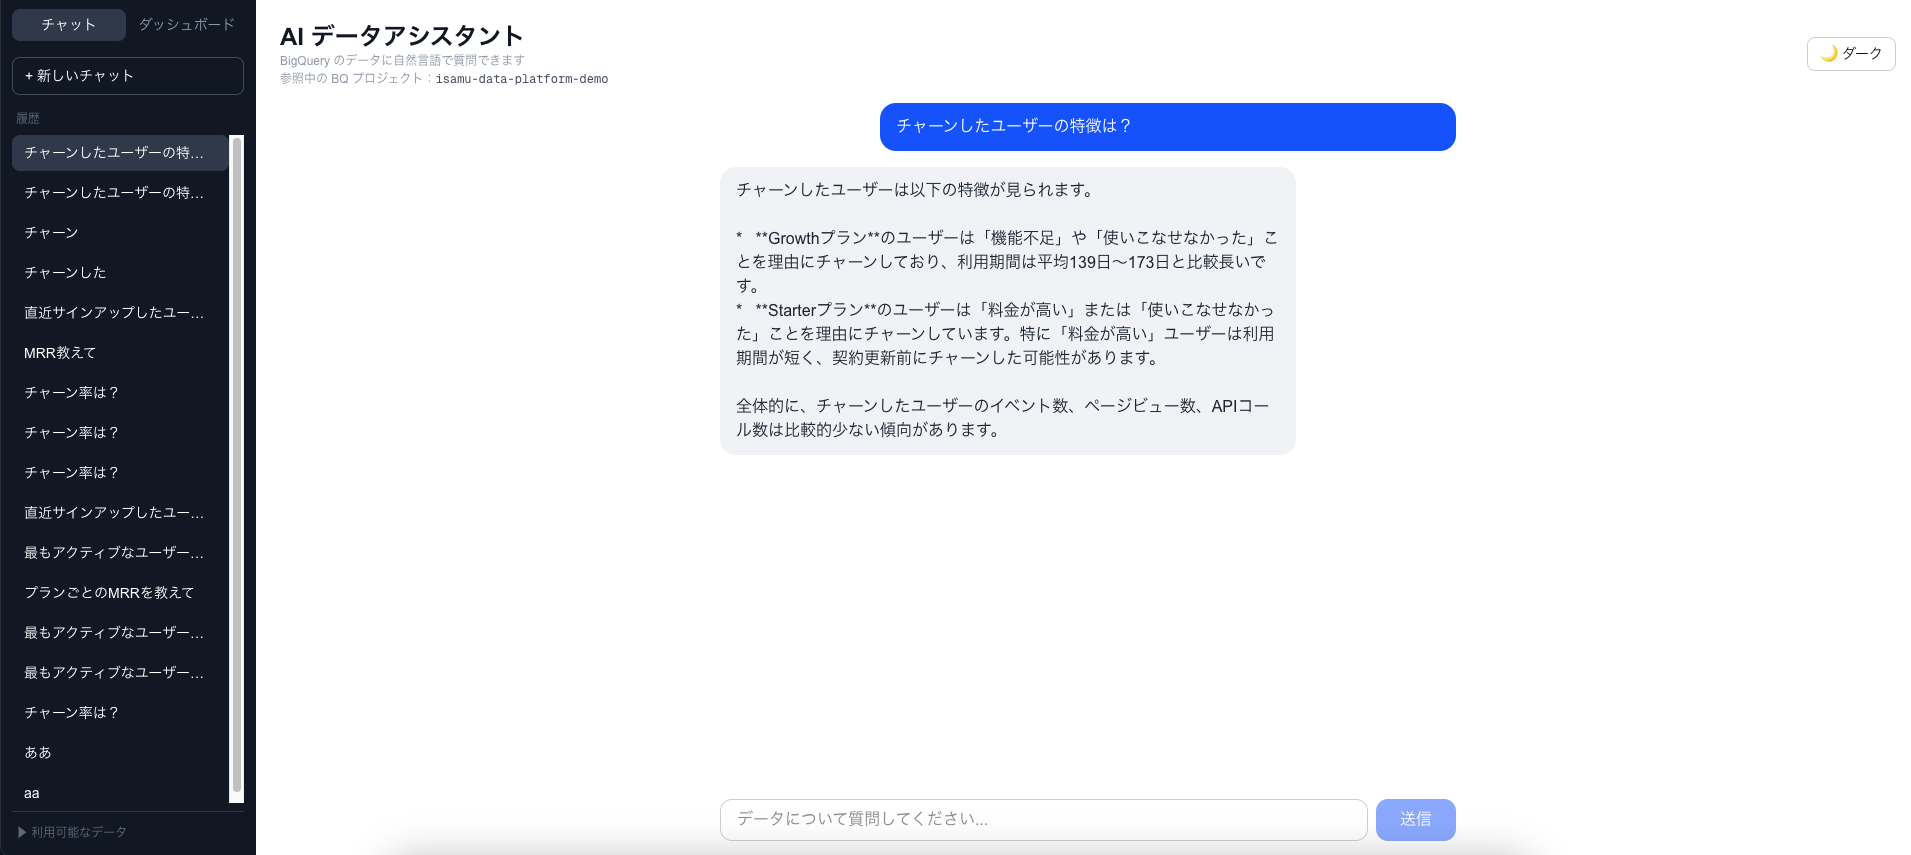Image resolution: width=1911 pixels, height=855 pixels.
Task: Click the data question input field
Action: [1042, 819]
